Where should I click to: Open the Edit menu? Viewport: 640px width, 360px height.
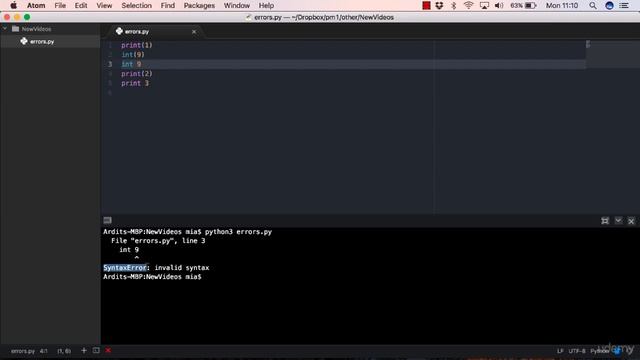click(81, 5)
